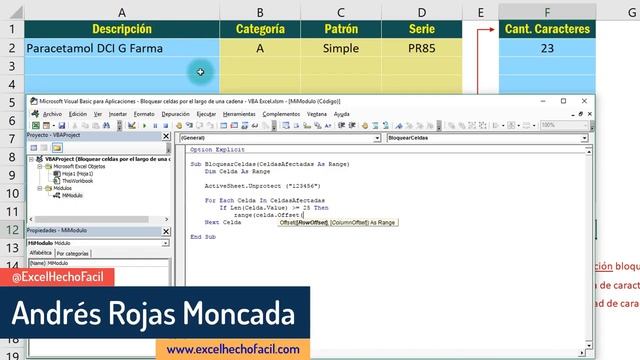
Task: Switch to the Alfabética properties tab
Action: pyautogui.click(x=40, y=253)
